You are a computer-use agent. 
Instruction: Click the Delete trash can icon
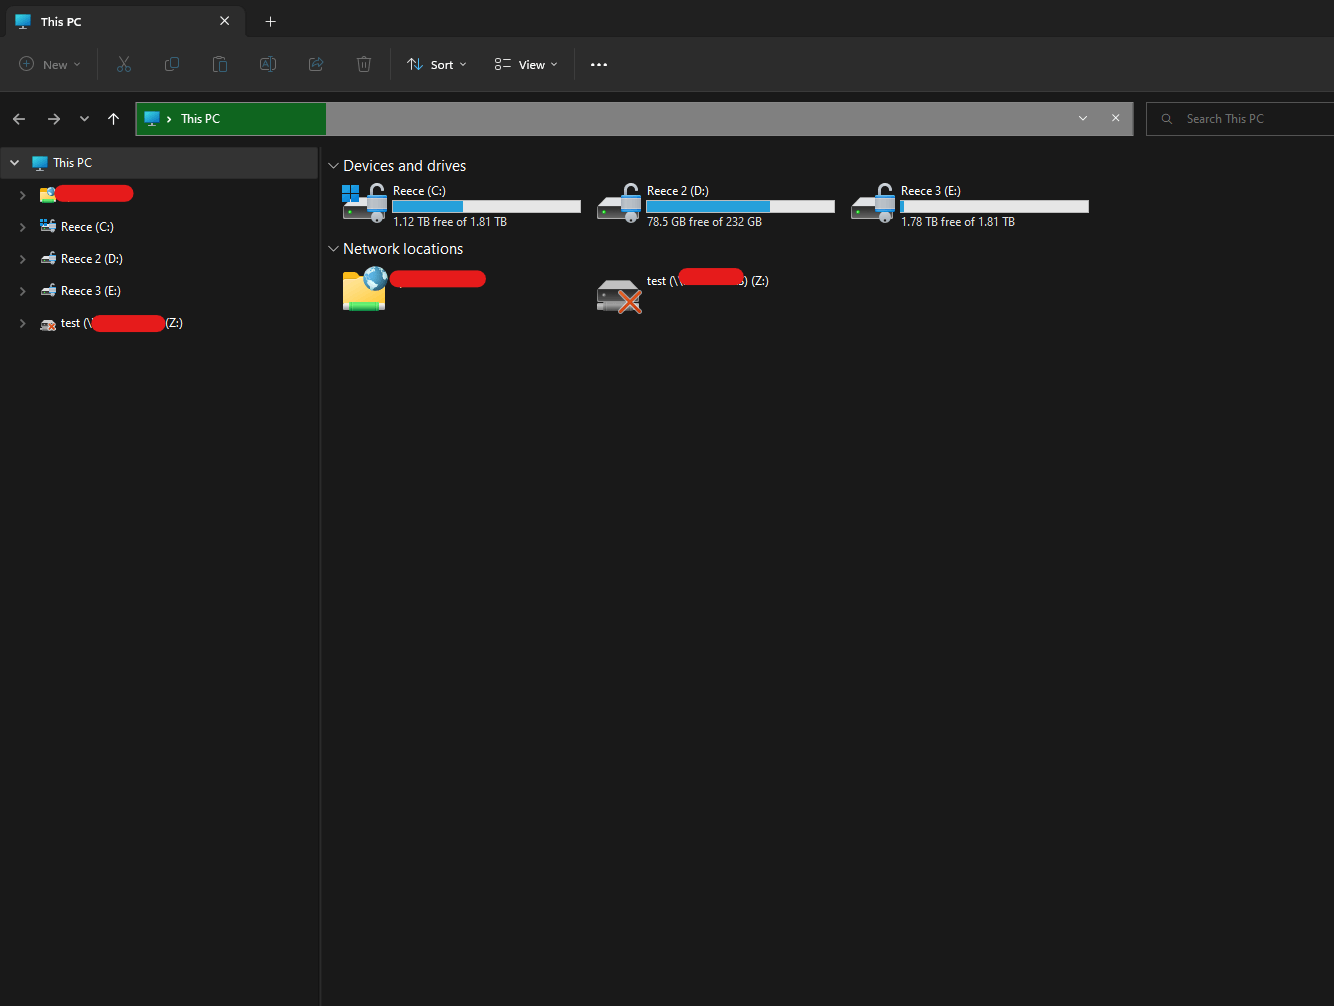tap(364, 64)
